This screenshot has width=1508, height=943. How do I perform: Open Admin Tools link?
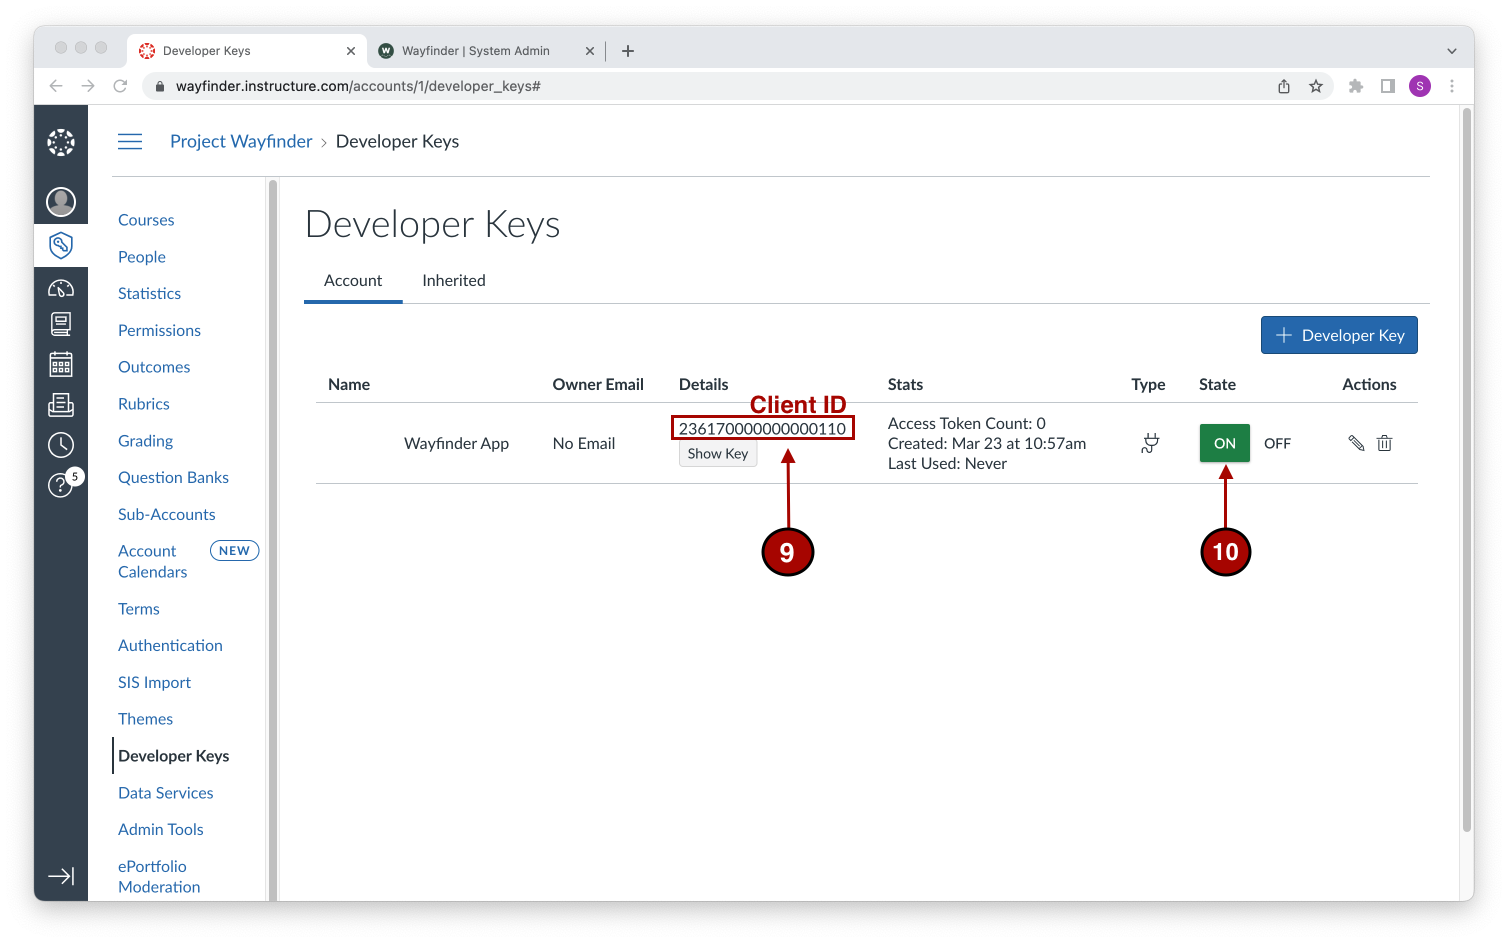click(161, 830)
